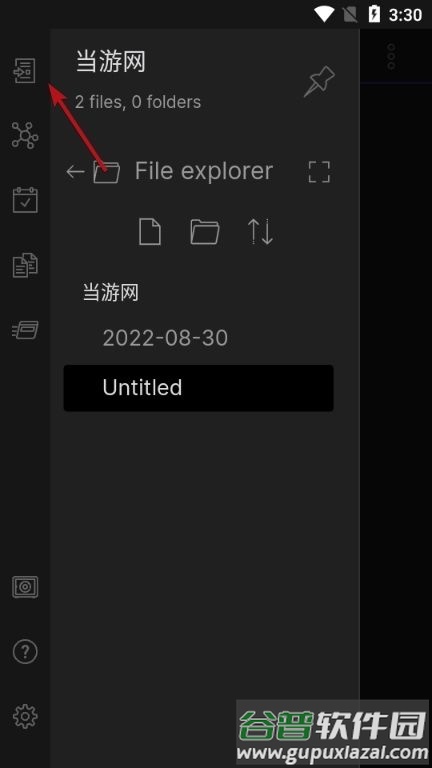Create a new folder icon

pos(205,232)
